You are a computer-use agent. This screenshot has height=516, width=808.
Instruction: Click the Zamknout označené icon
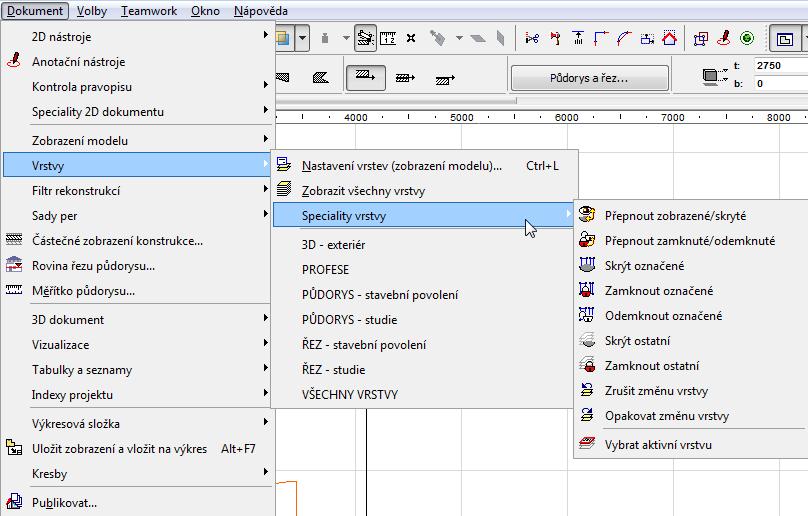[586, 290]
